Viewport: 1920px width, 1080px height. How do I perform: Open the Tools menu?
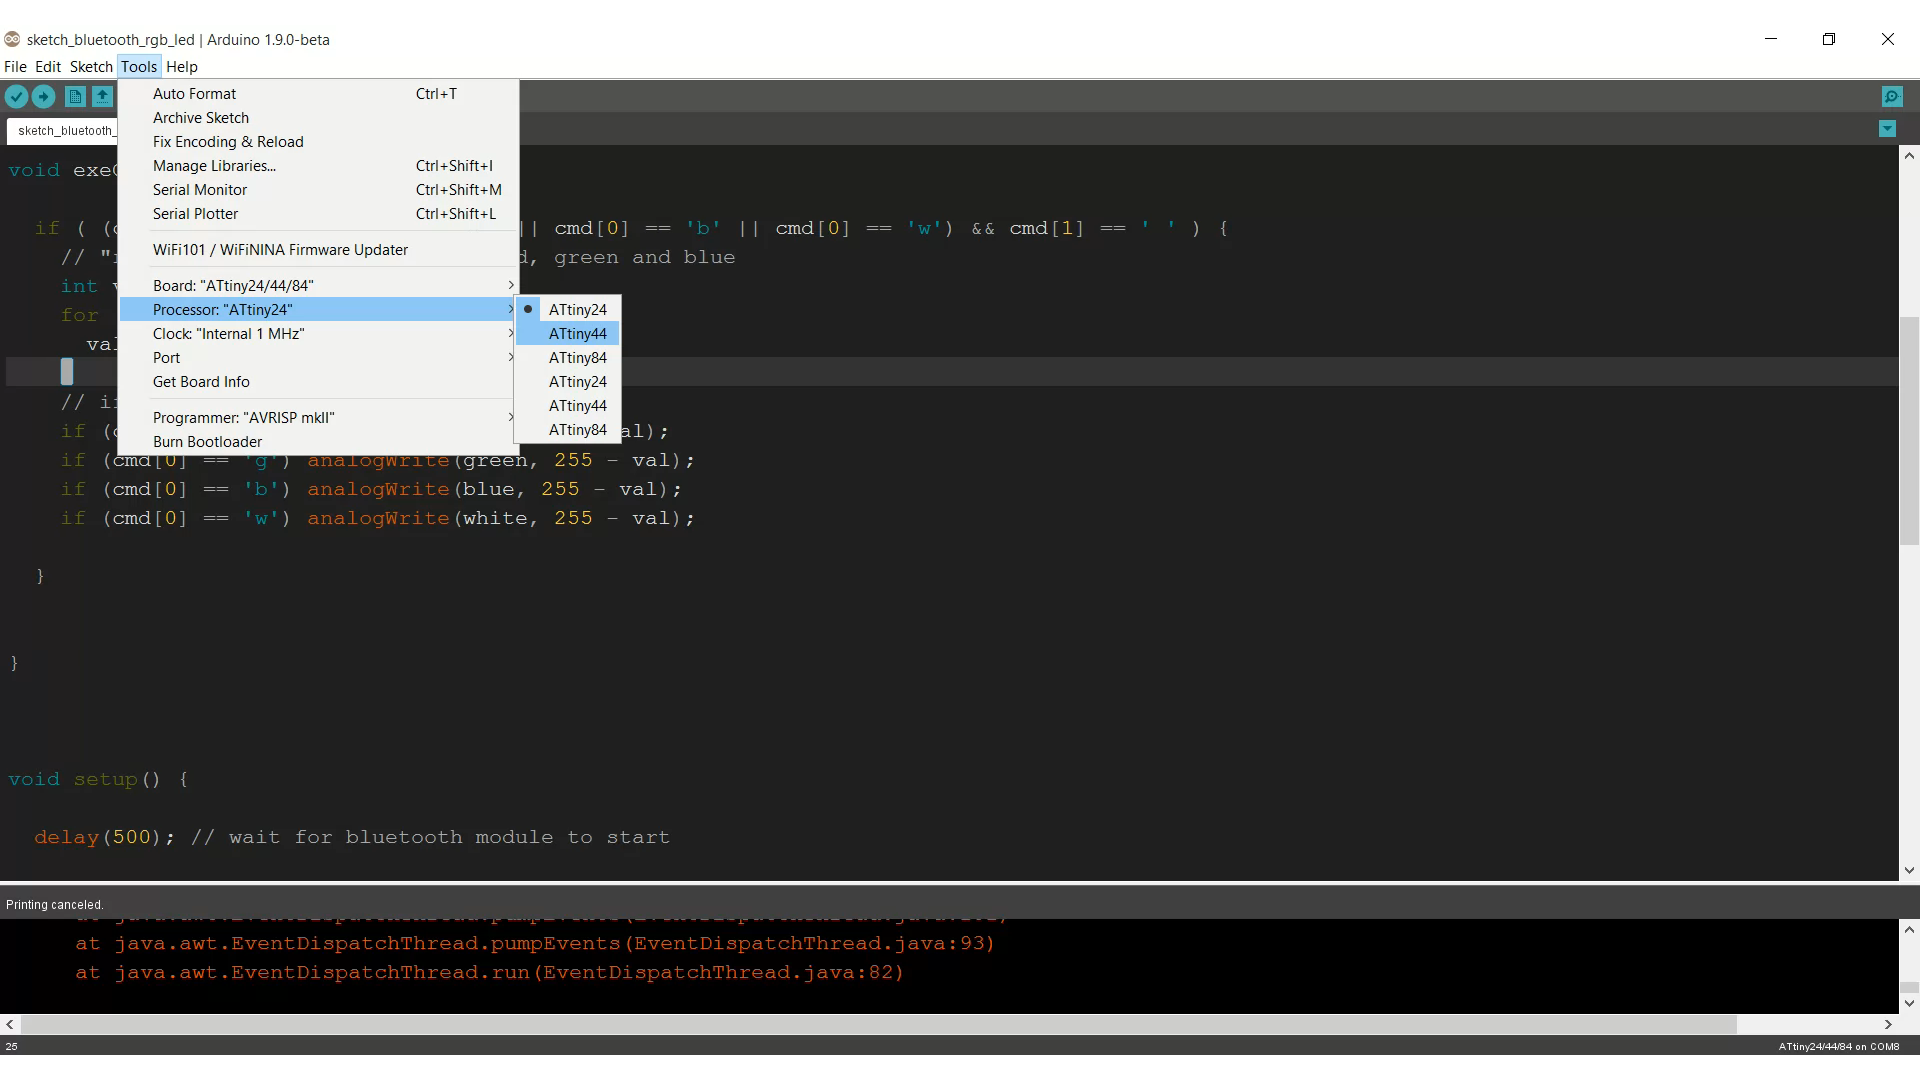point(138,66)
